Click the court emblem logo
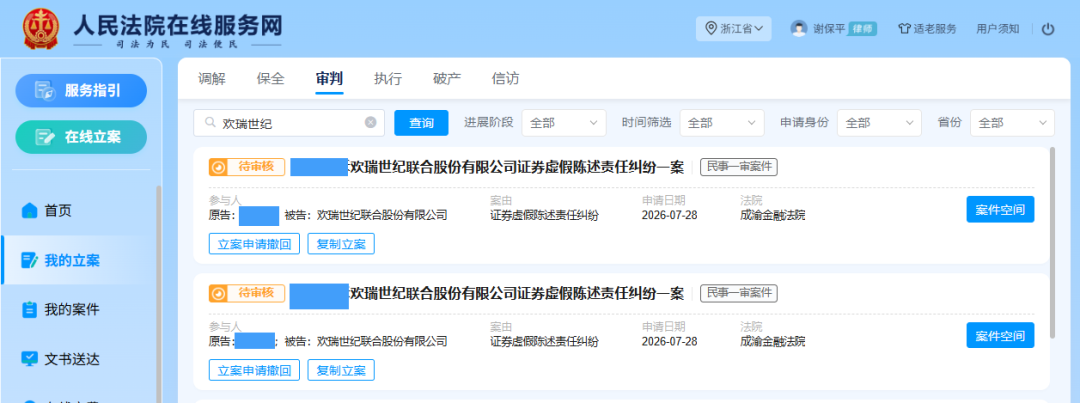The width and height of the screenshot is (1080, 403). (x=42, y=30)
